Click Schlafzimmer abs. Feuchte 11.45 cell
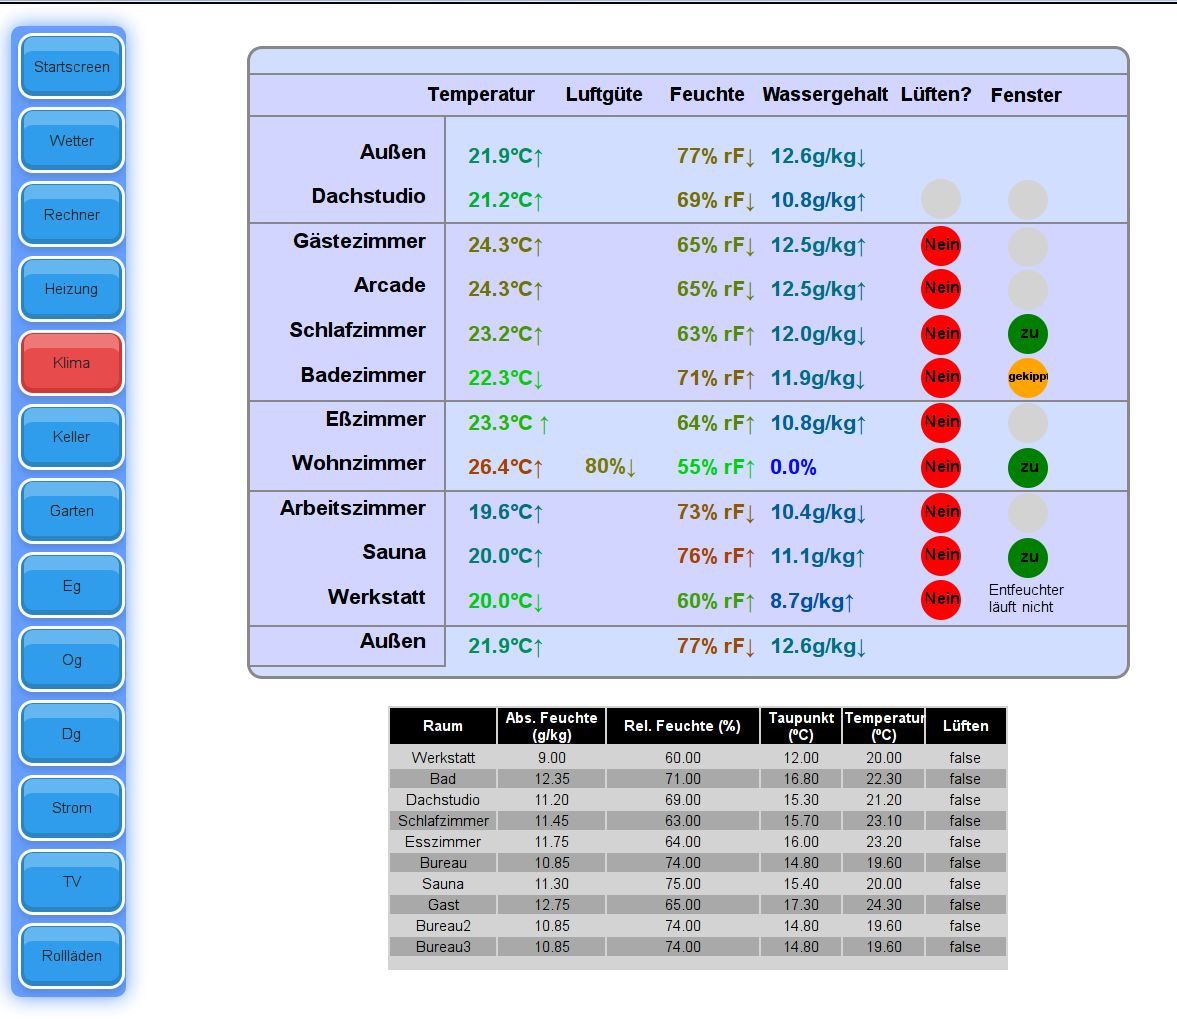 point(552,821)
